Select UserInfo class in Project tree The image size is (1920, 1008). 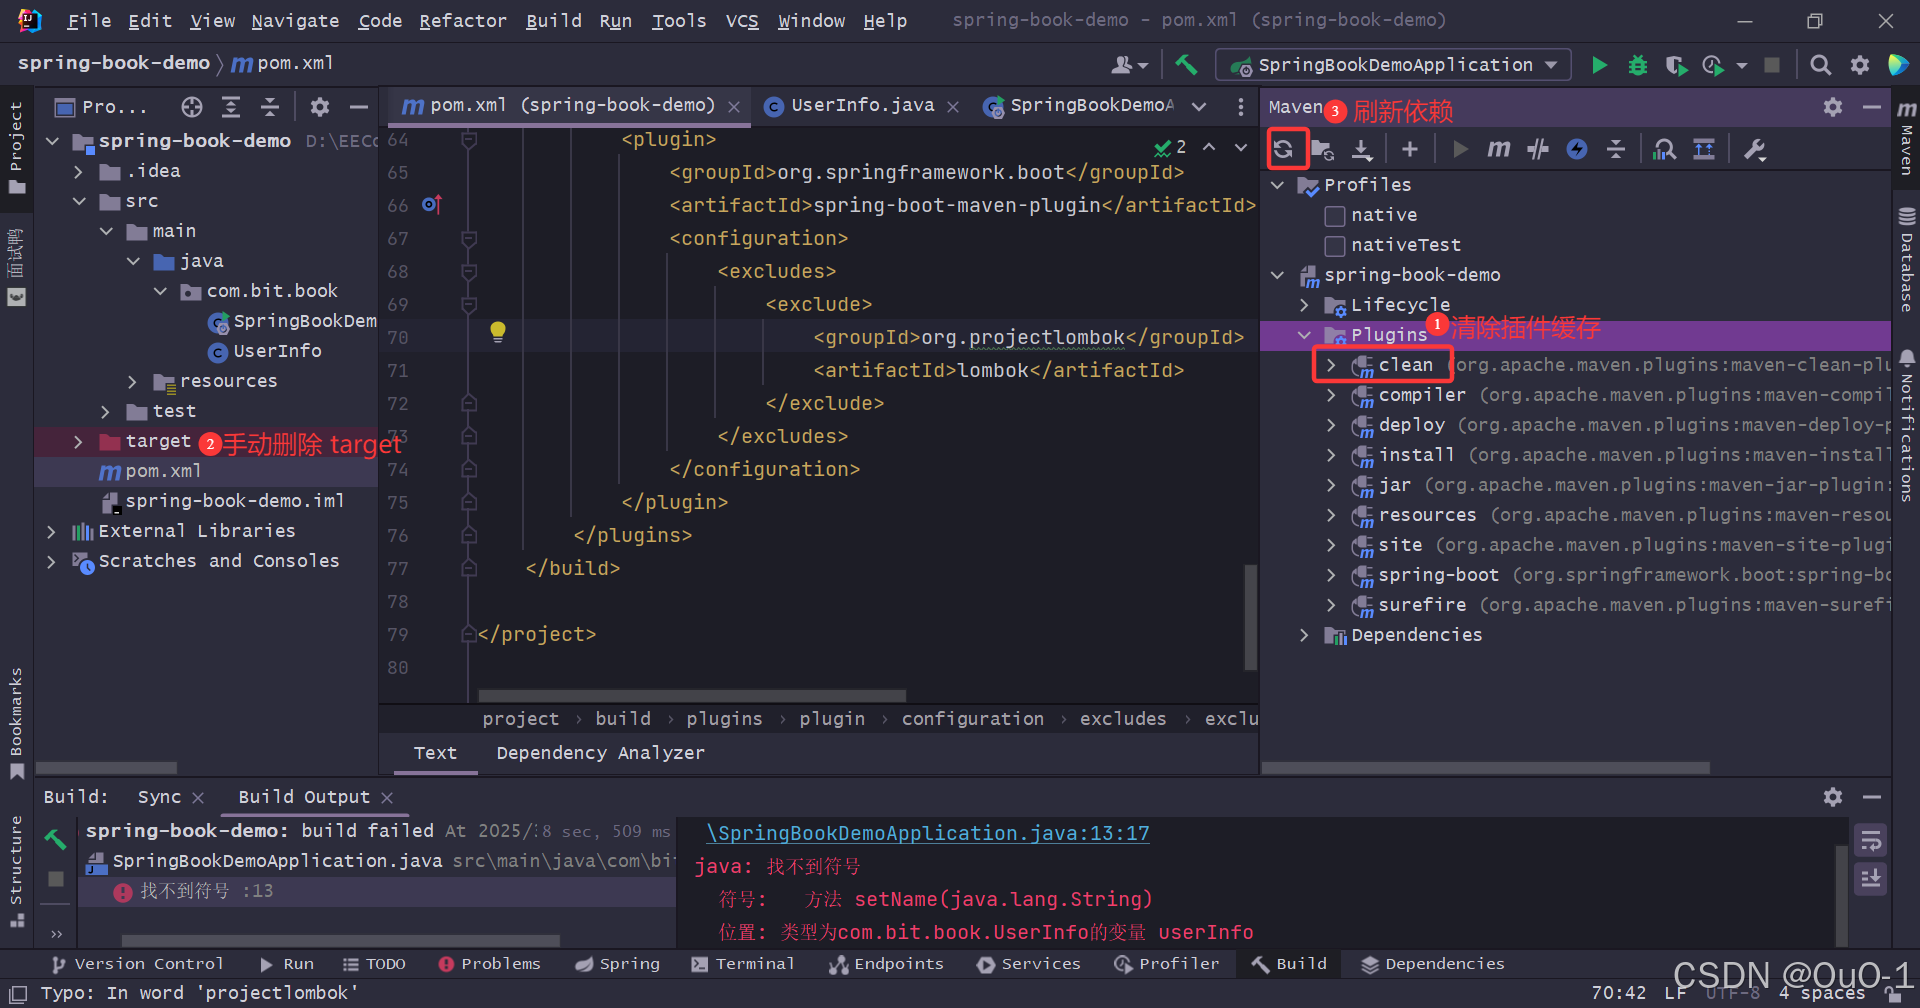click(277, 351)
